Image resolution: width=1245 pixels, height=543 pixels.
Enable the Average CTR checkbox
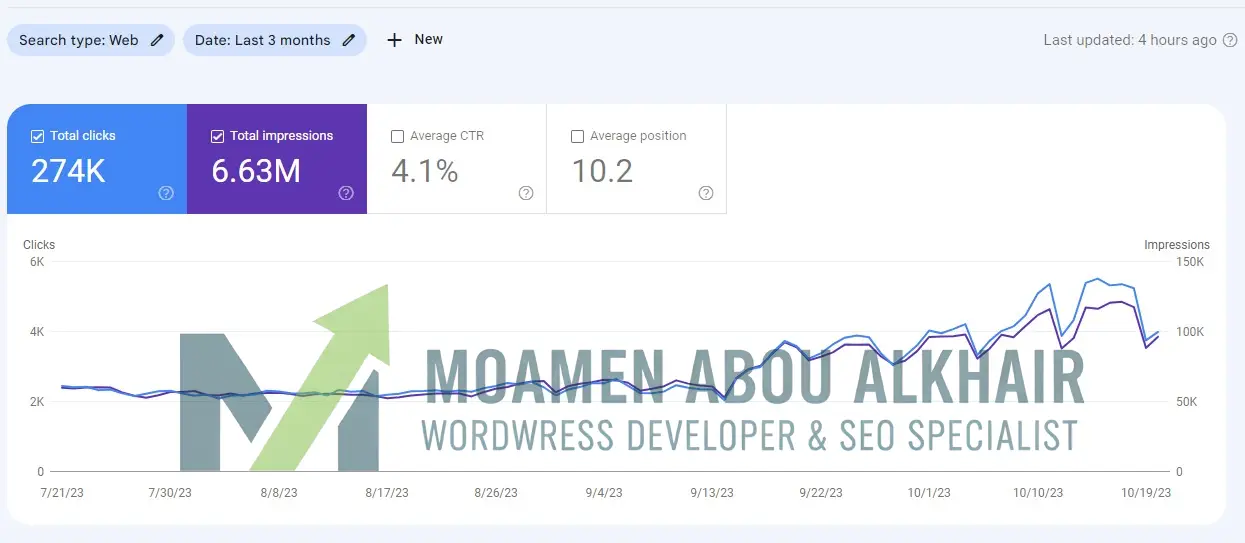[x=397, y=136]
